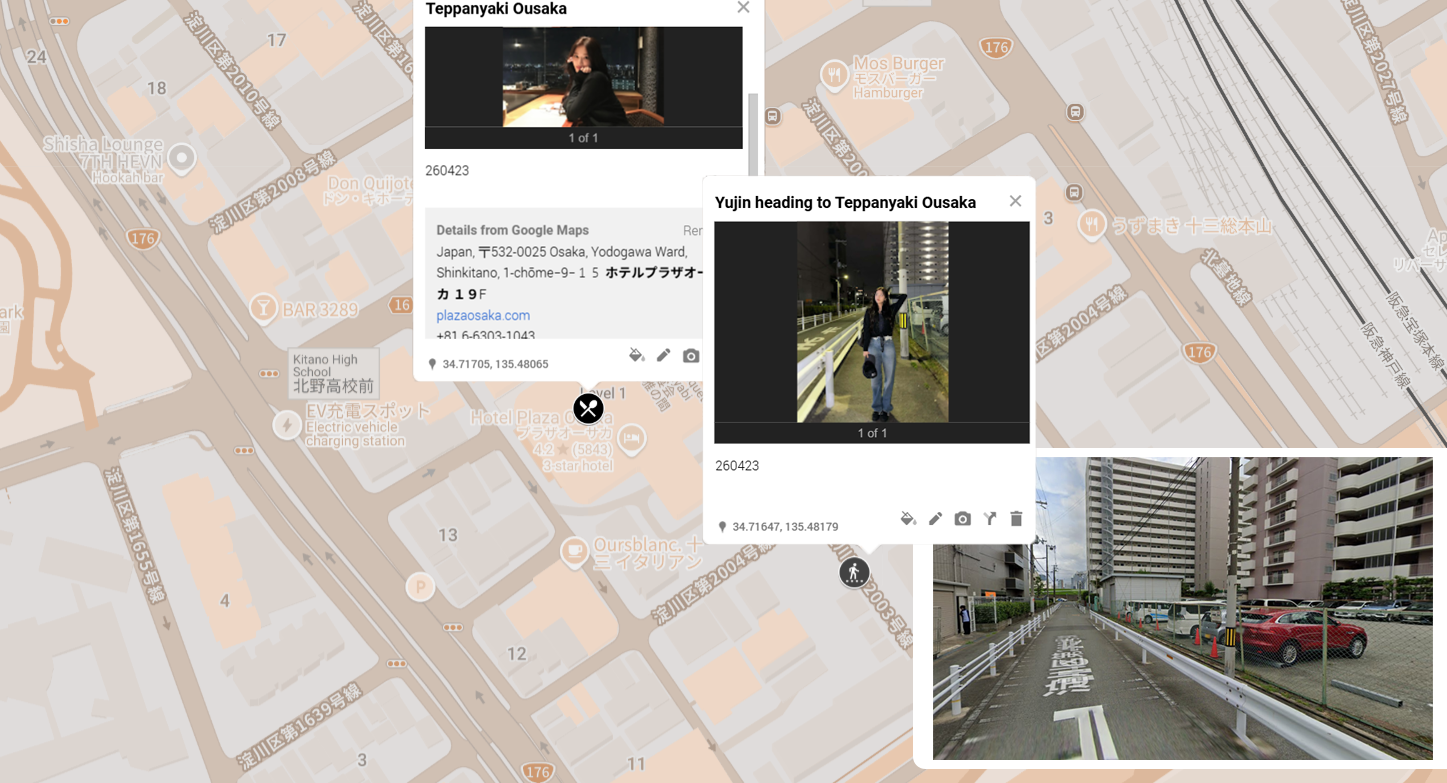Click the EV charging station lightning icon
1447x783 pixels.
click(x=287, y=425)
